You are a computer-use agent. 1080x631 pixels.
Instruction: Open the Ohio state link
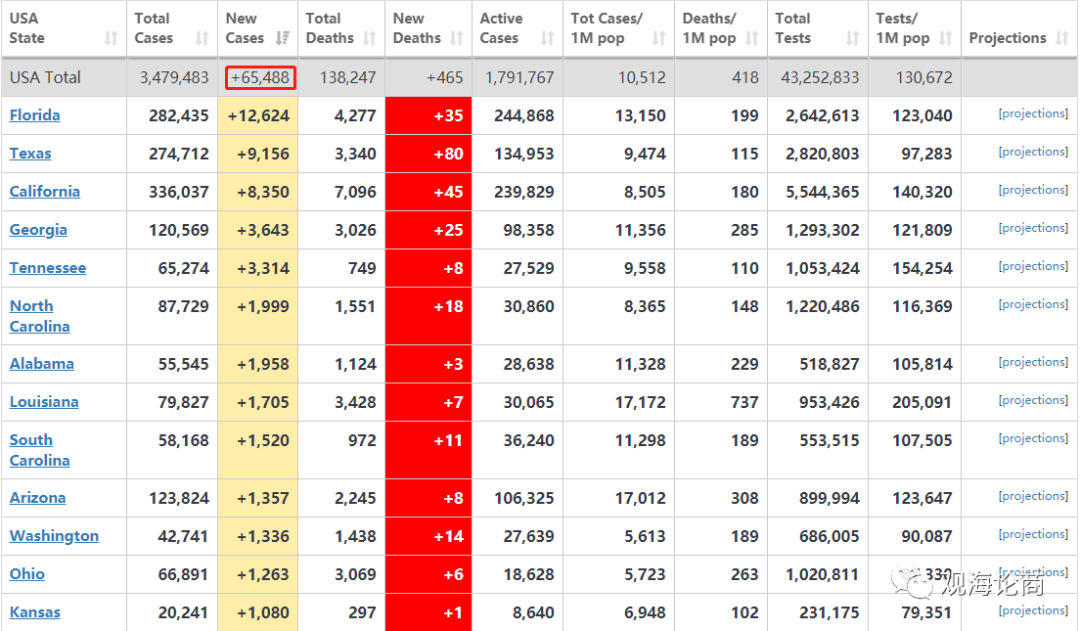pyautogui.click(x=27, y=574)
